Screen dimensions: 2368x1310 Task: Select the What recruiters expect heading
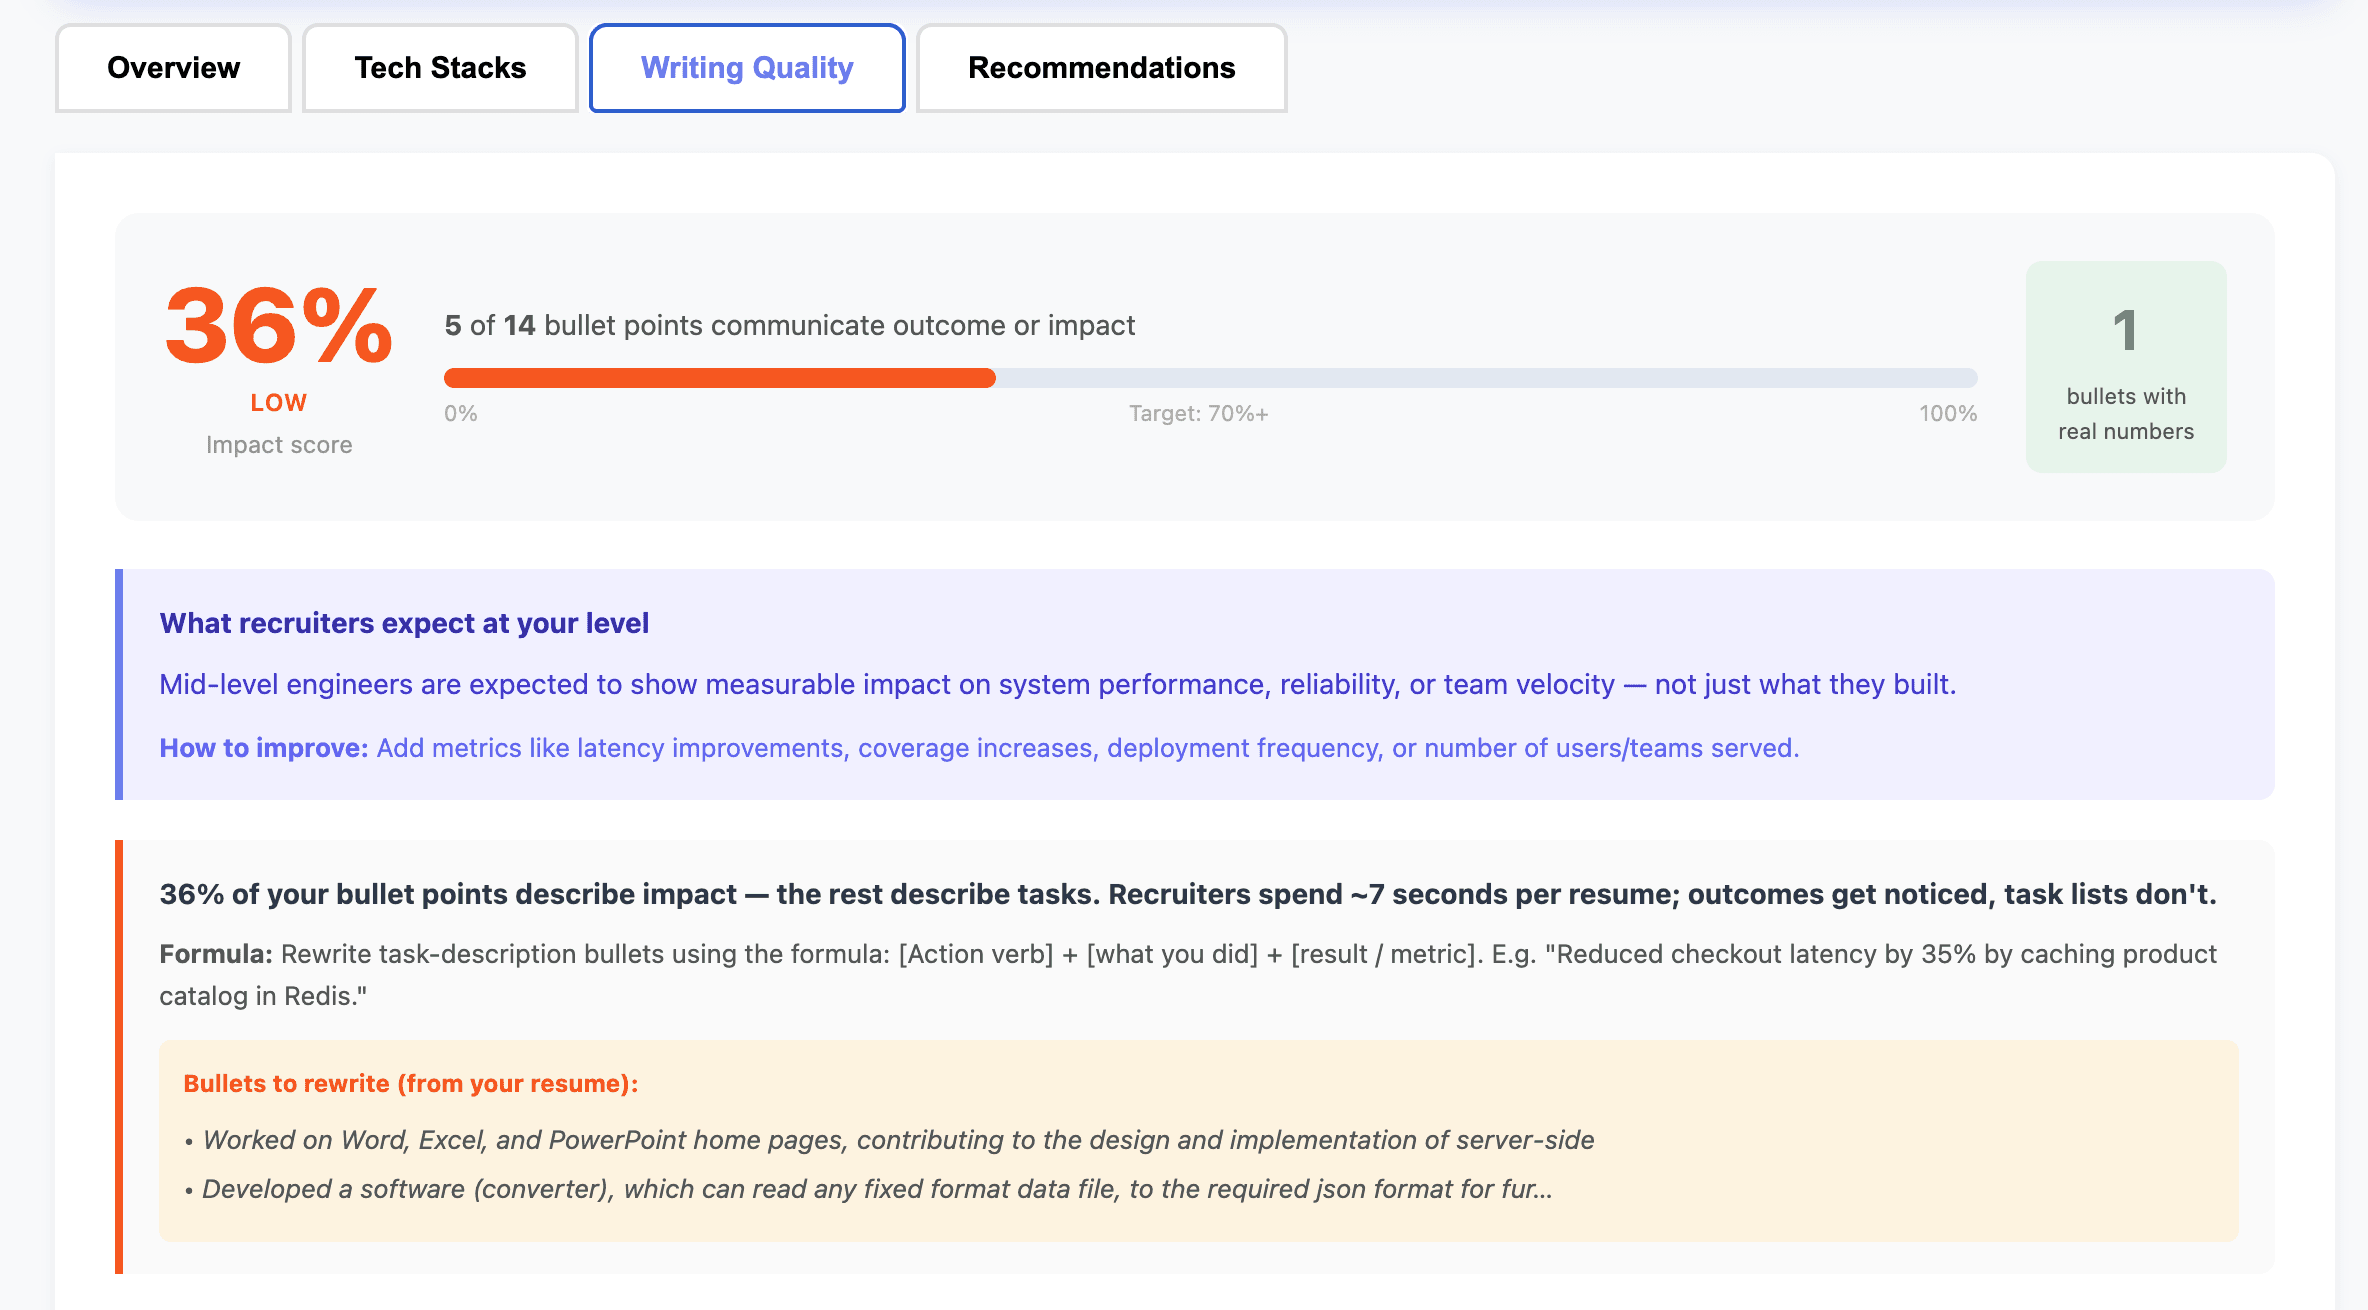[x=403, y=622]
